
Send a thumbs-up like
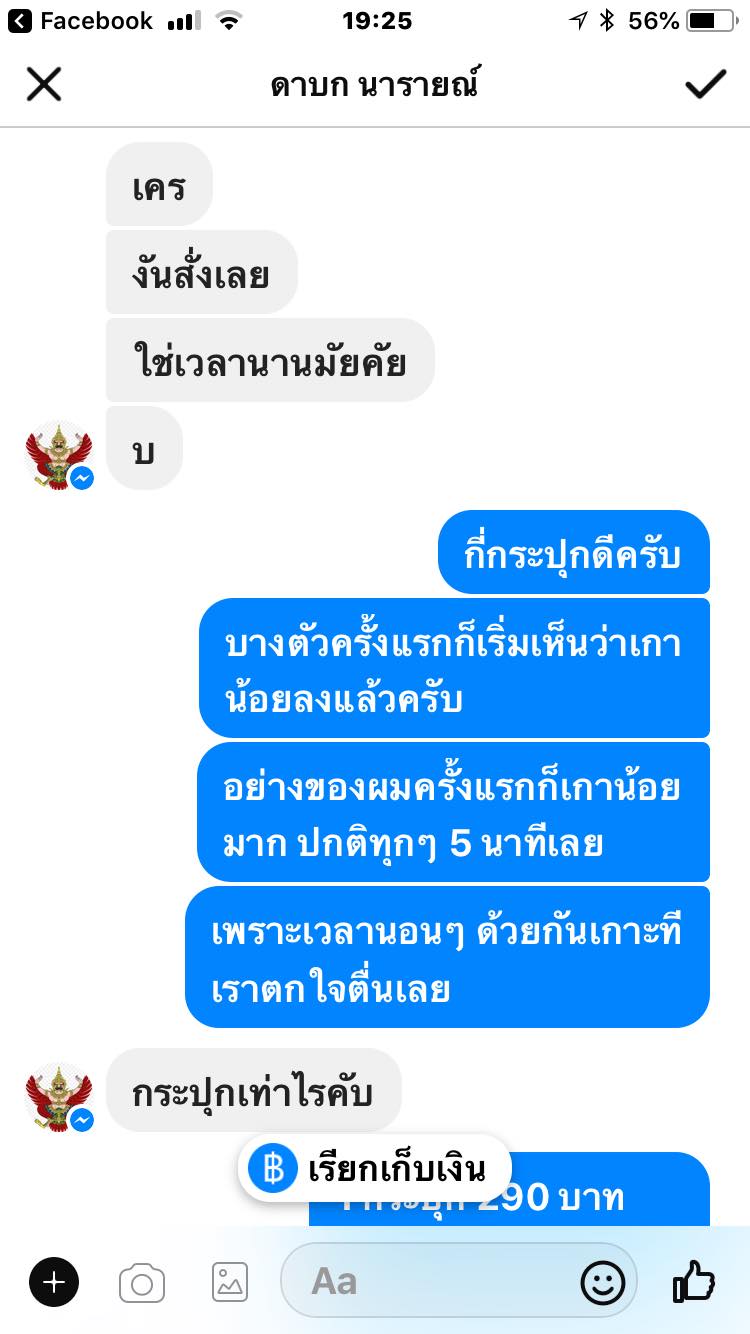[x=693, y=1280]
